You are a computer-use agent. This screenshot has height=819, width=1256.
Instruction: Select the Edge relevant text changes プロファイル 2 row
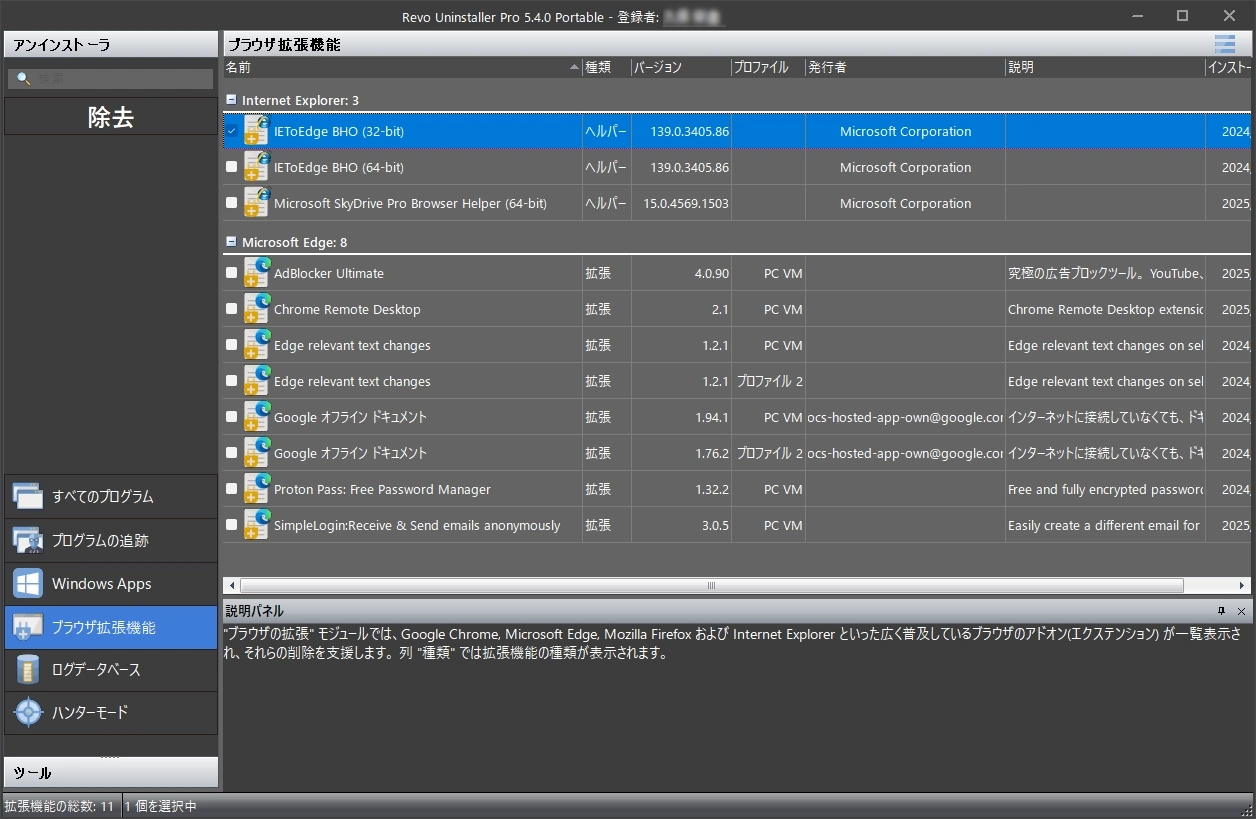click(736, 381)
